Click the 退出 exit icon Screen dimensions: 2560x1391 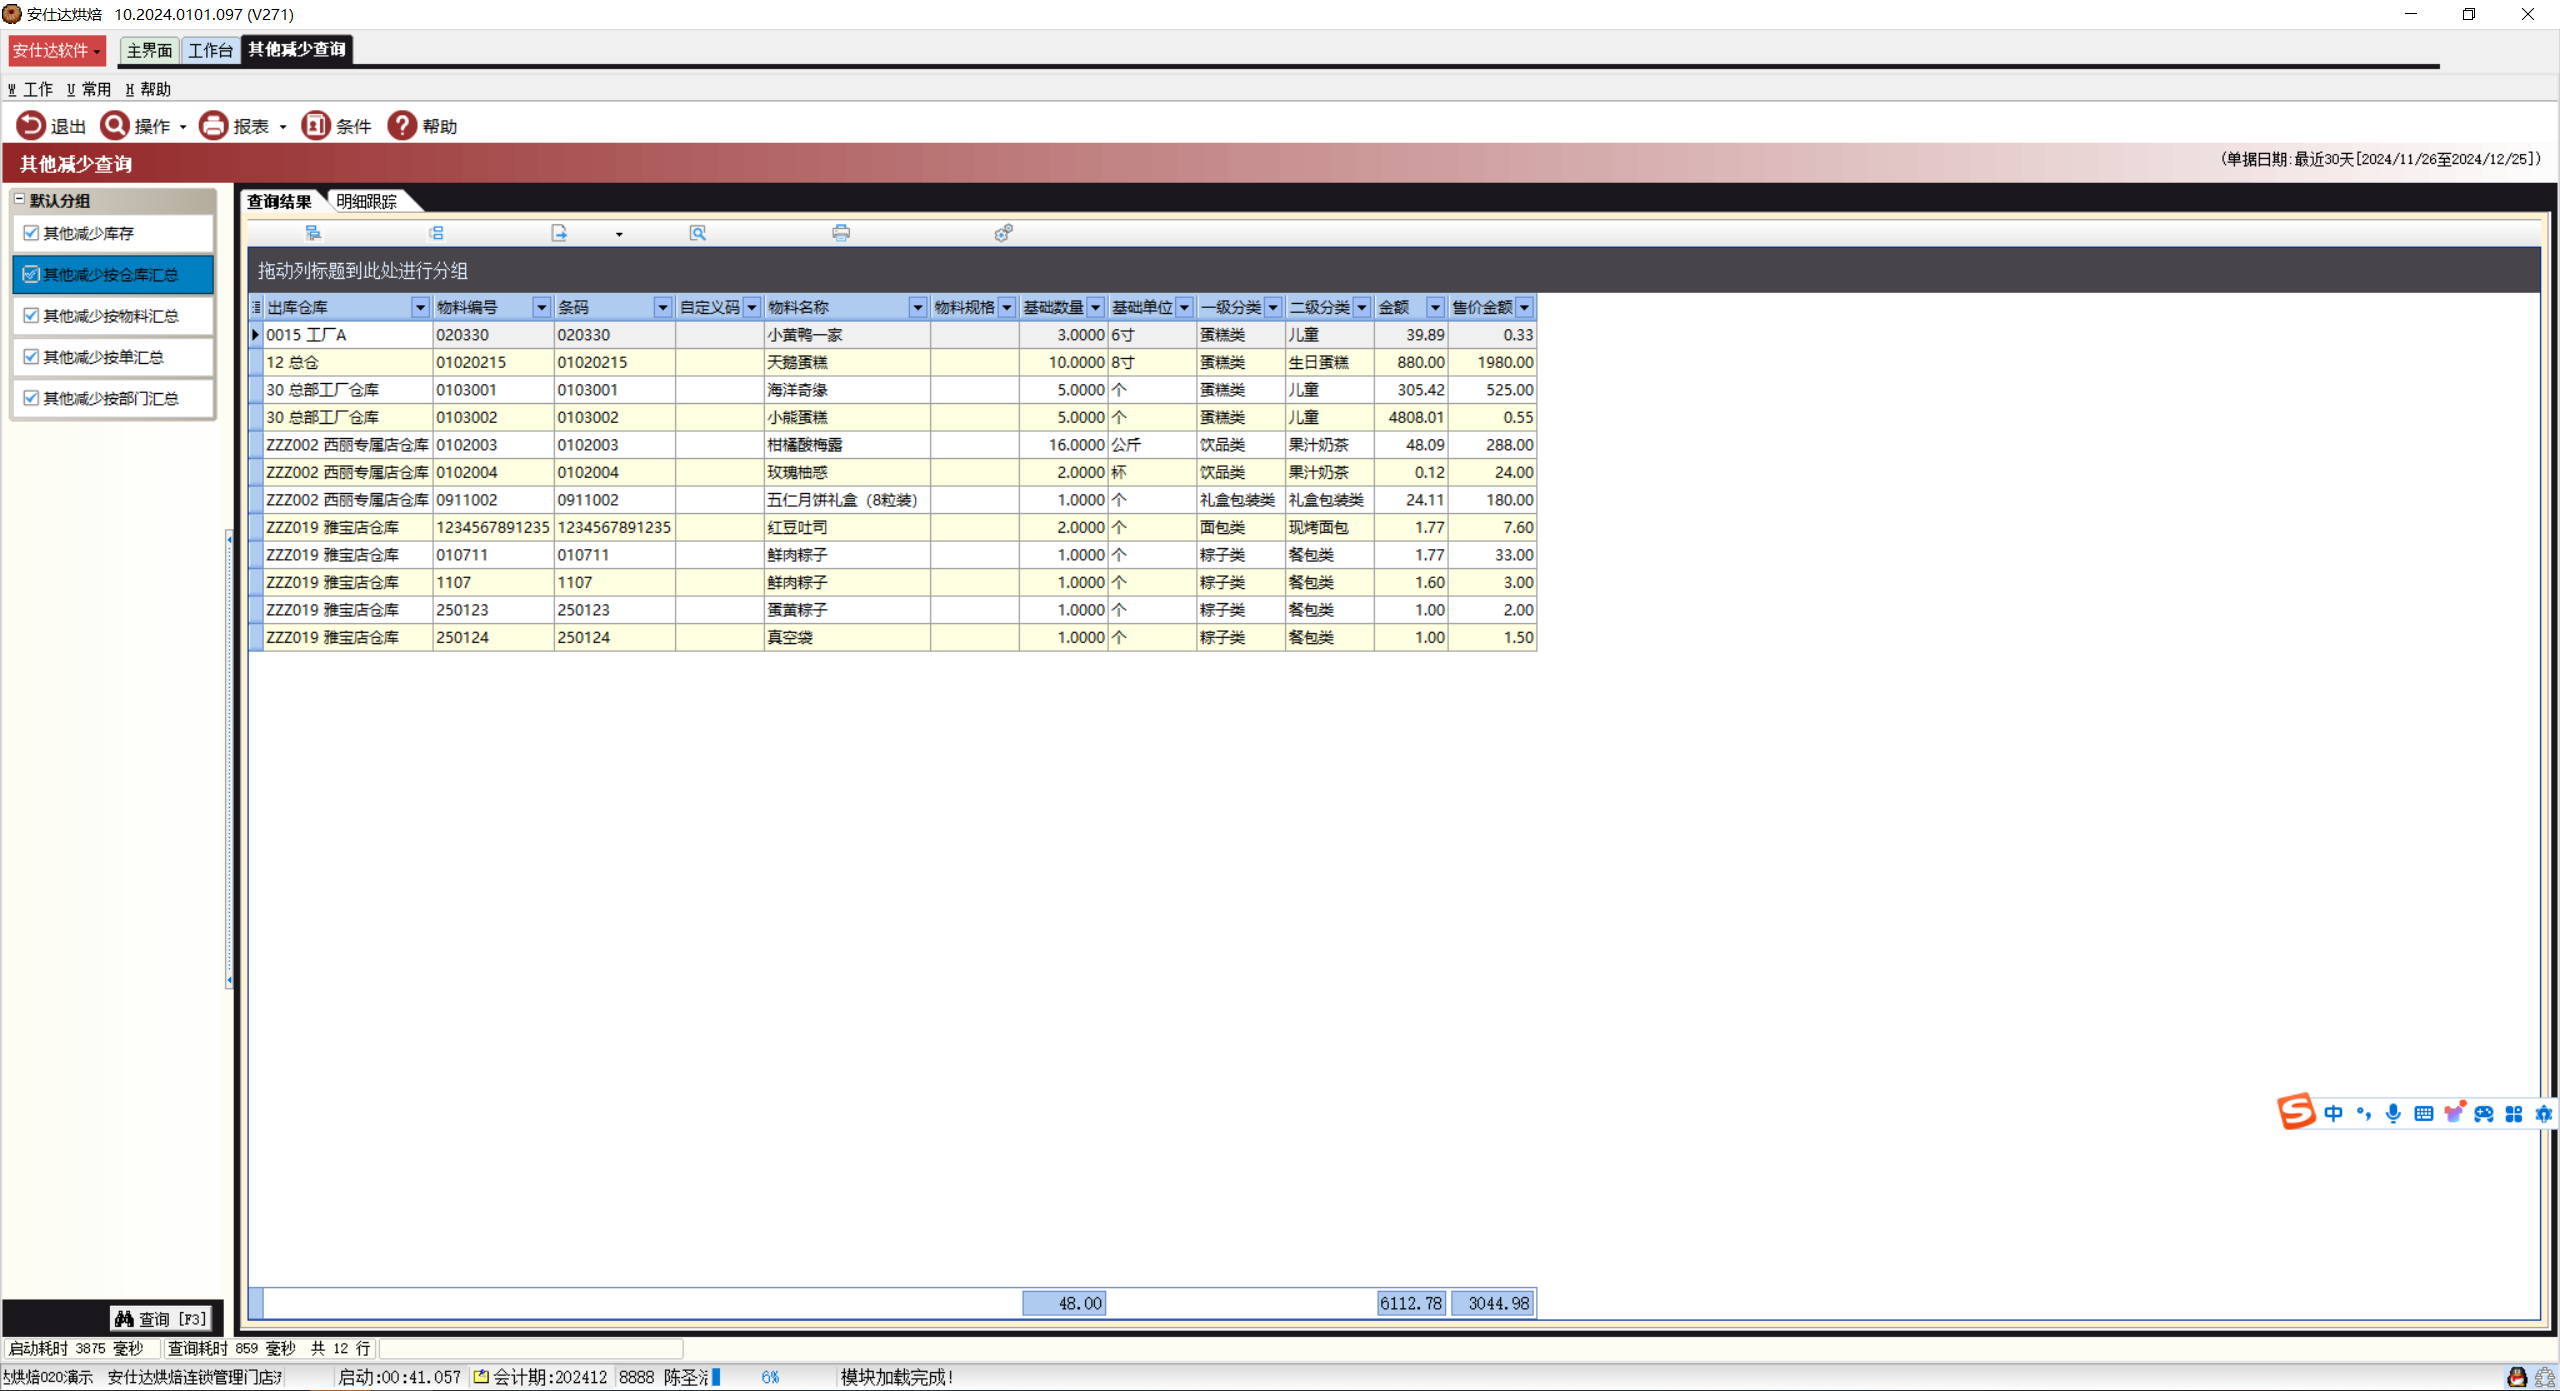(31, 126)
